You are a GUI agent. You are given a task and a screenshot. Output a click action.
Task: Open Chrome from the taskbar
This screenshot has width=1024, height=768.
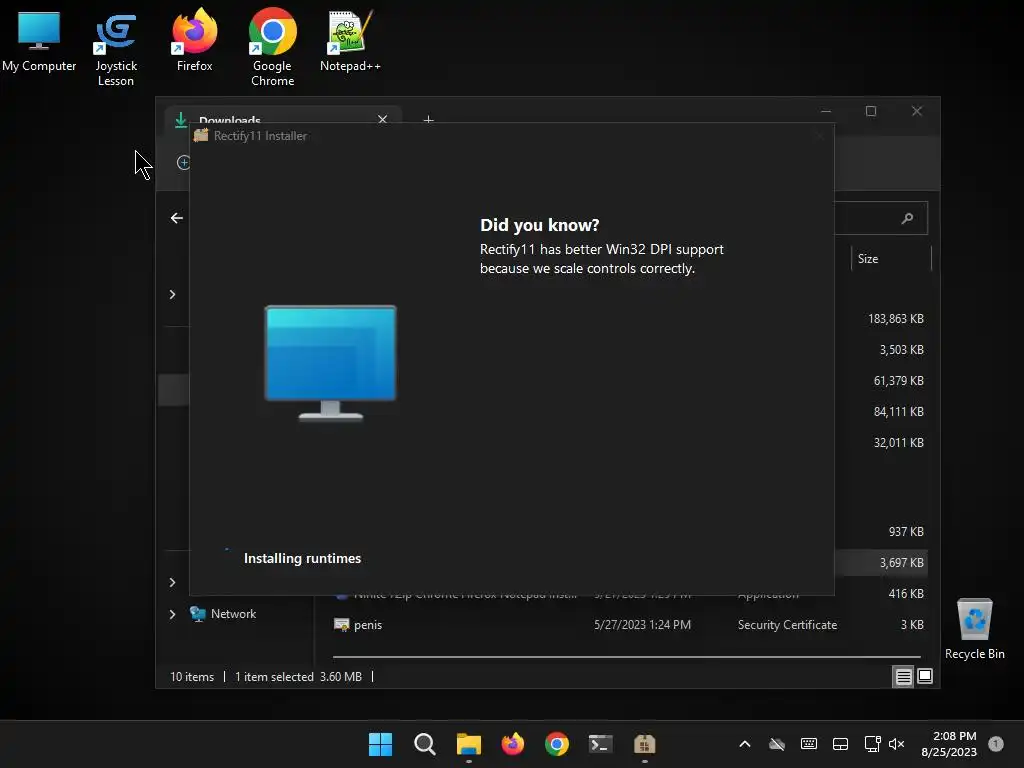[556, 744]
